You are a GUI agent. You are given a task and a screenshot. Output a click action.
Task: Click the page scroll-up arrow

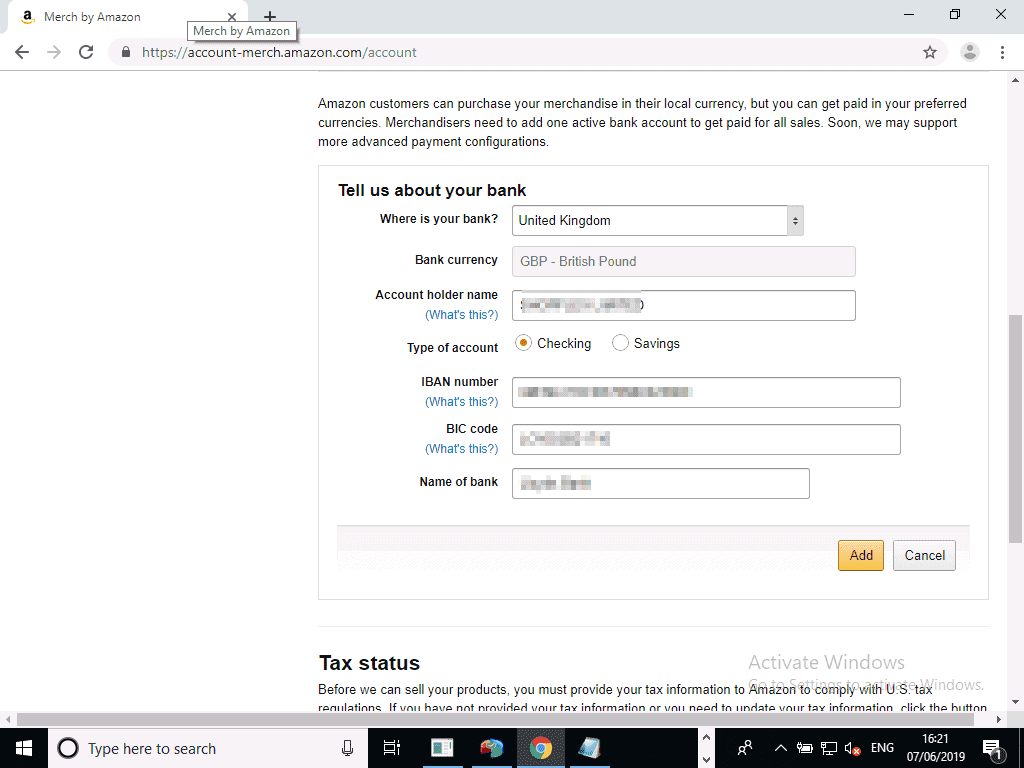pos(1016,80)
